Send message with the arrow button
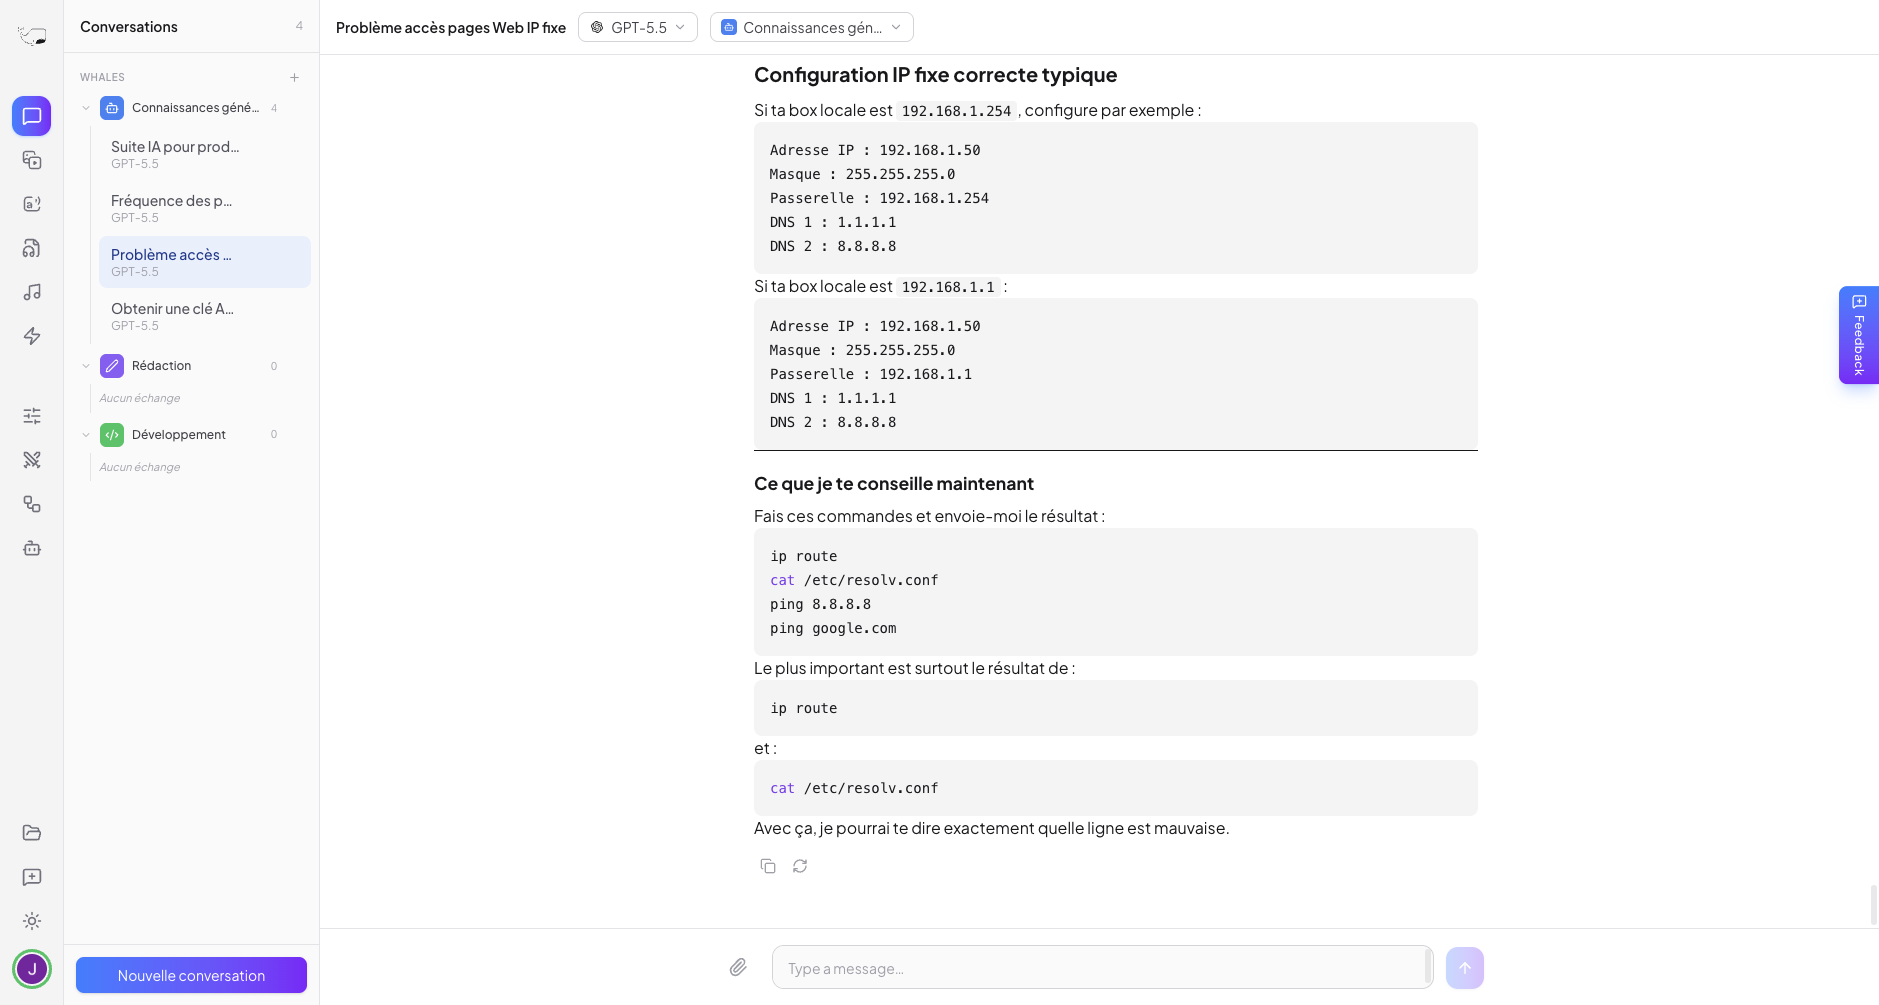This screenshot has height=1005, width=1879. [x=1465, y=968]
